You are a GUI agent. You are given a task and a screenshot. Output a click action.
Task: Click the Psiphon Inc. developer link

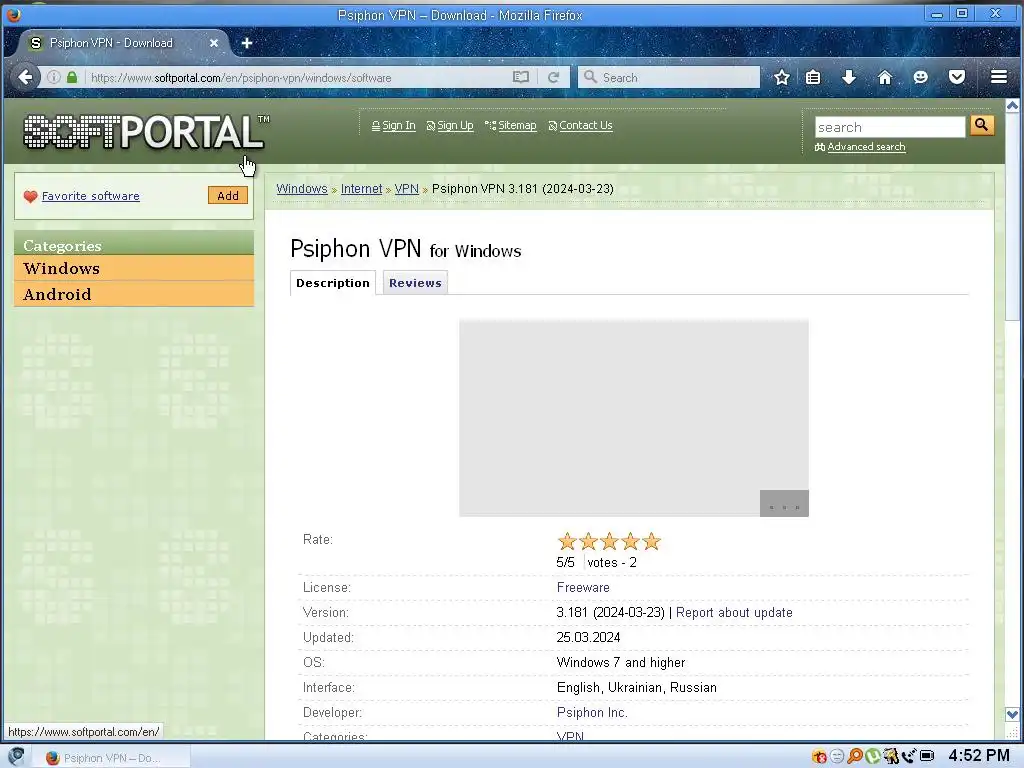(592, 712)
